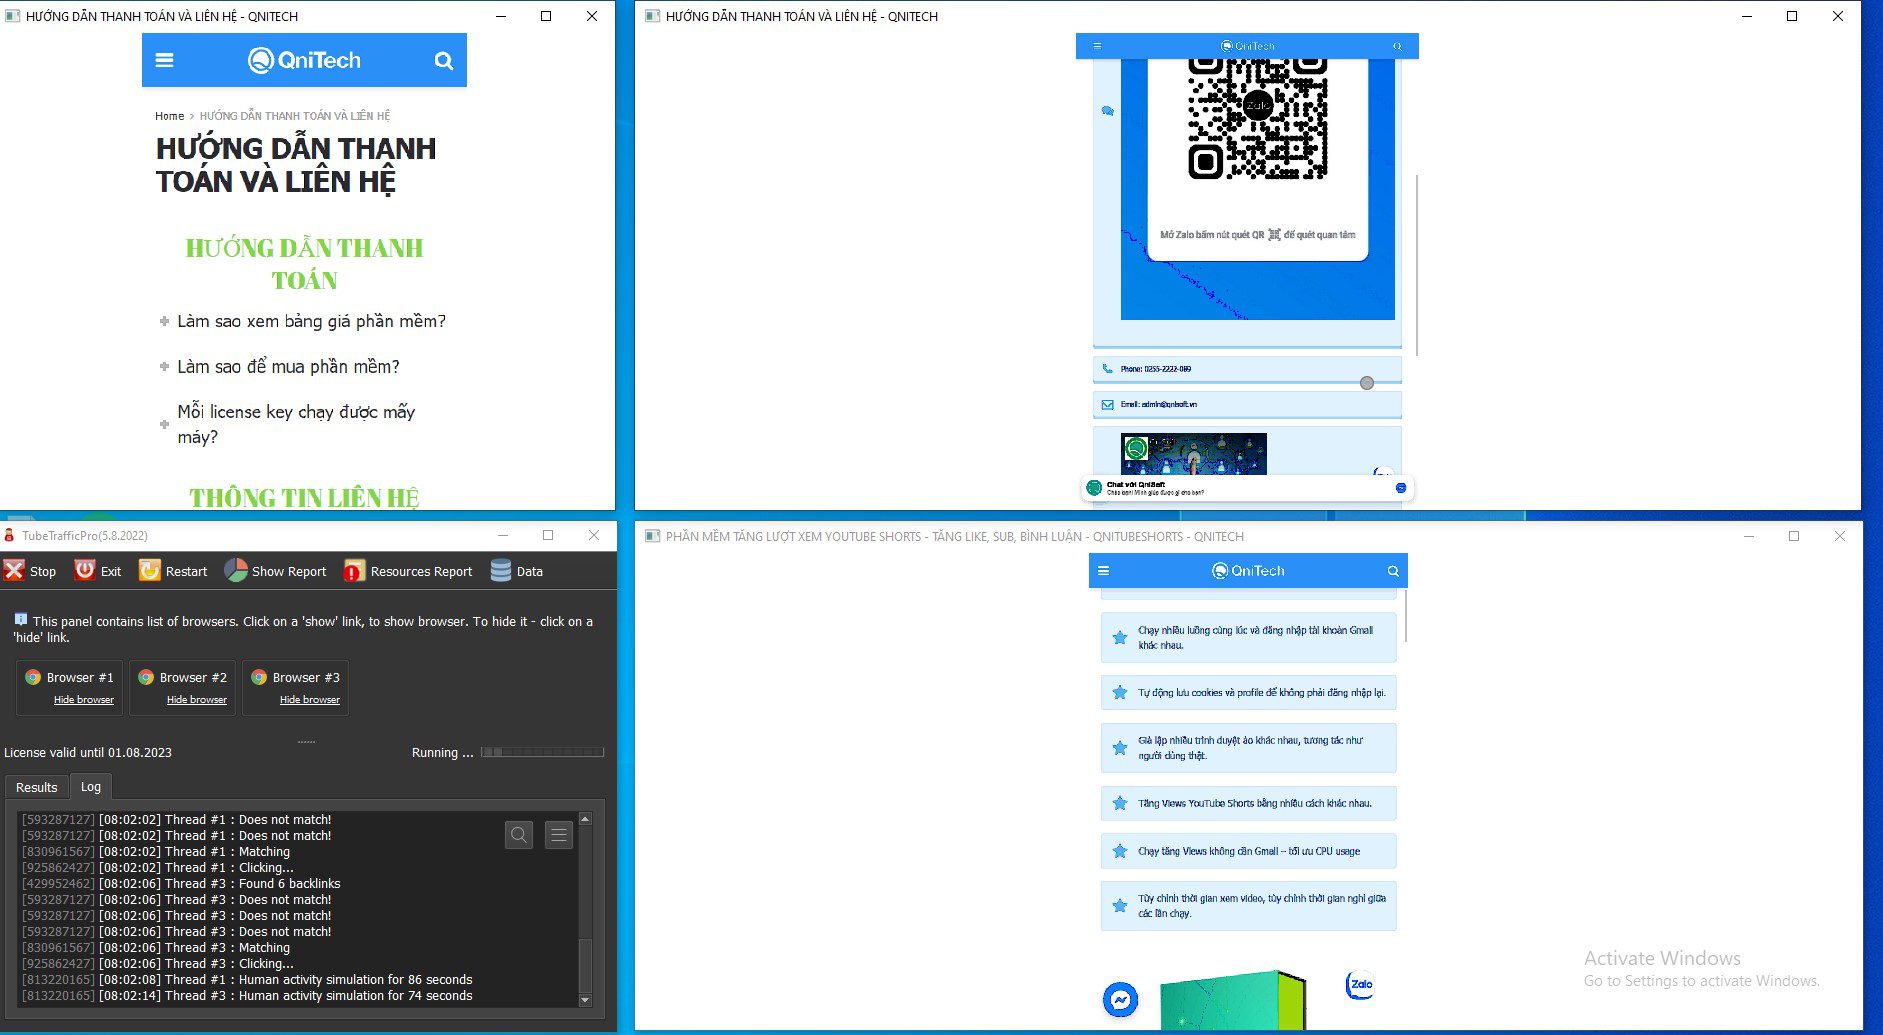Hide browser #2 via its link
The image size is (1883, 1035).
pos(197,700)
